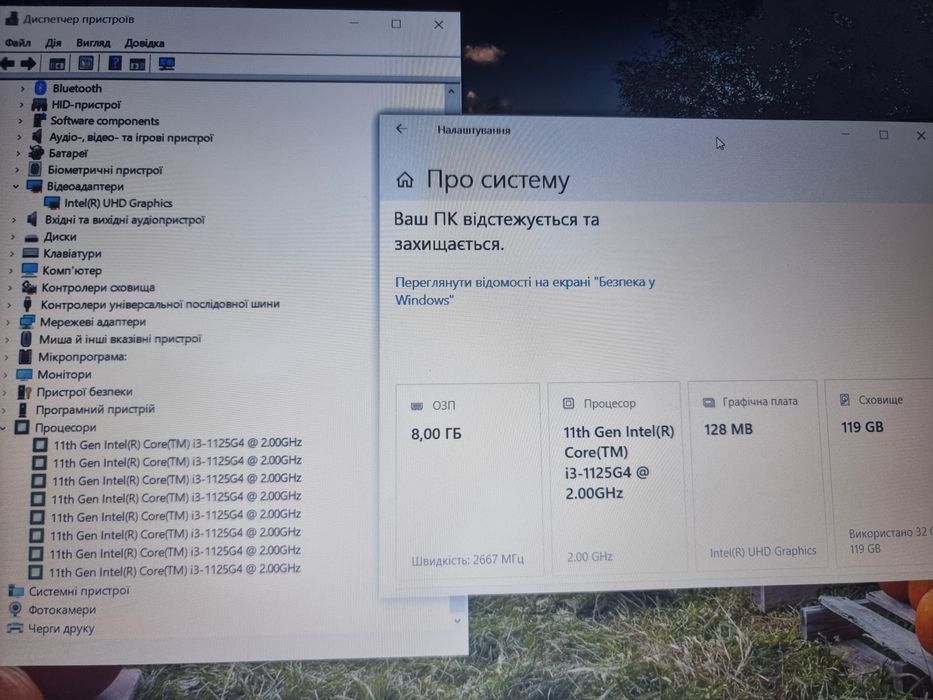This screenshot has height=700, width=933.
Task: Select Вхідні та вихідні аудіопристрої item
Action: [125, 220]
